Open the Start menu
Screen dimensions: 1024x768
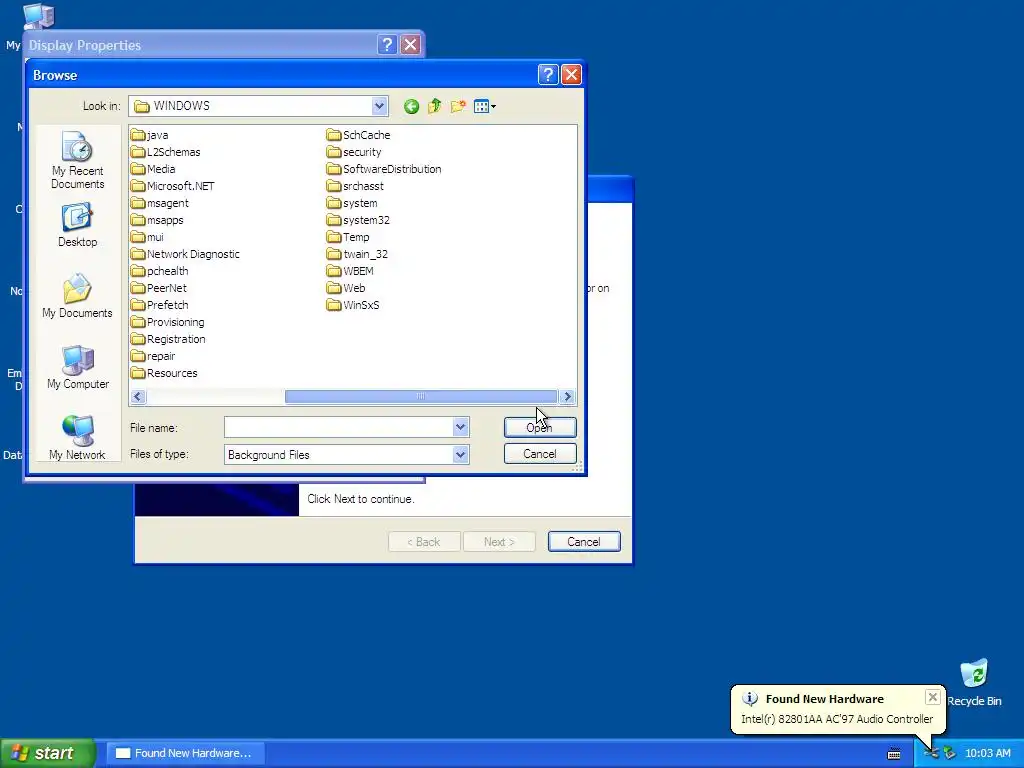click(x=48, y=753)
